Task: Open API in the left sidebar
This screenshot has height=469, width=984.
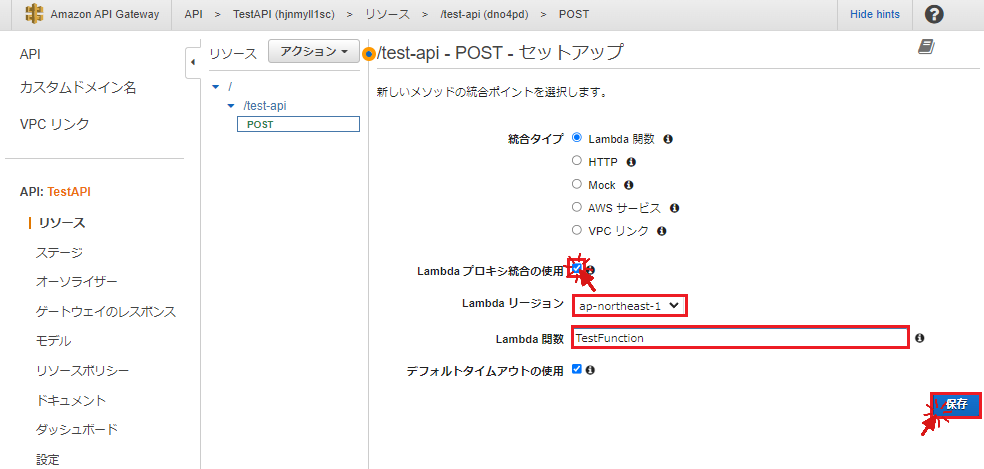Action: [29, 55]
